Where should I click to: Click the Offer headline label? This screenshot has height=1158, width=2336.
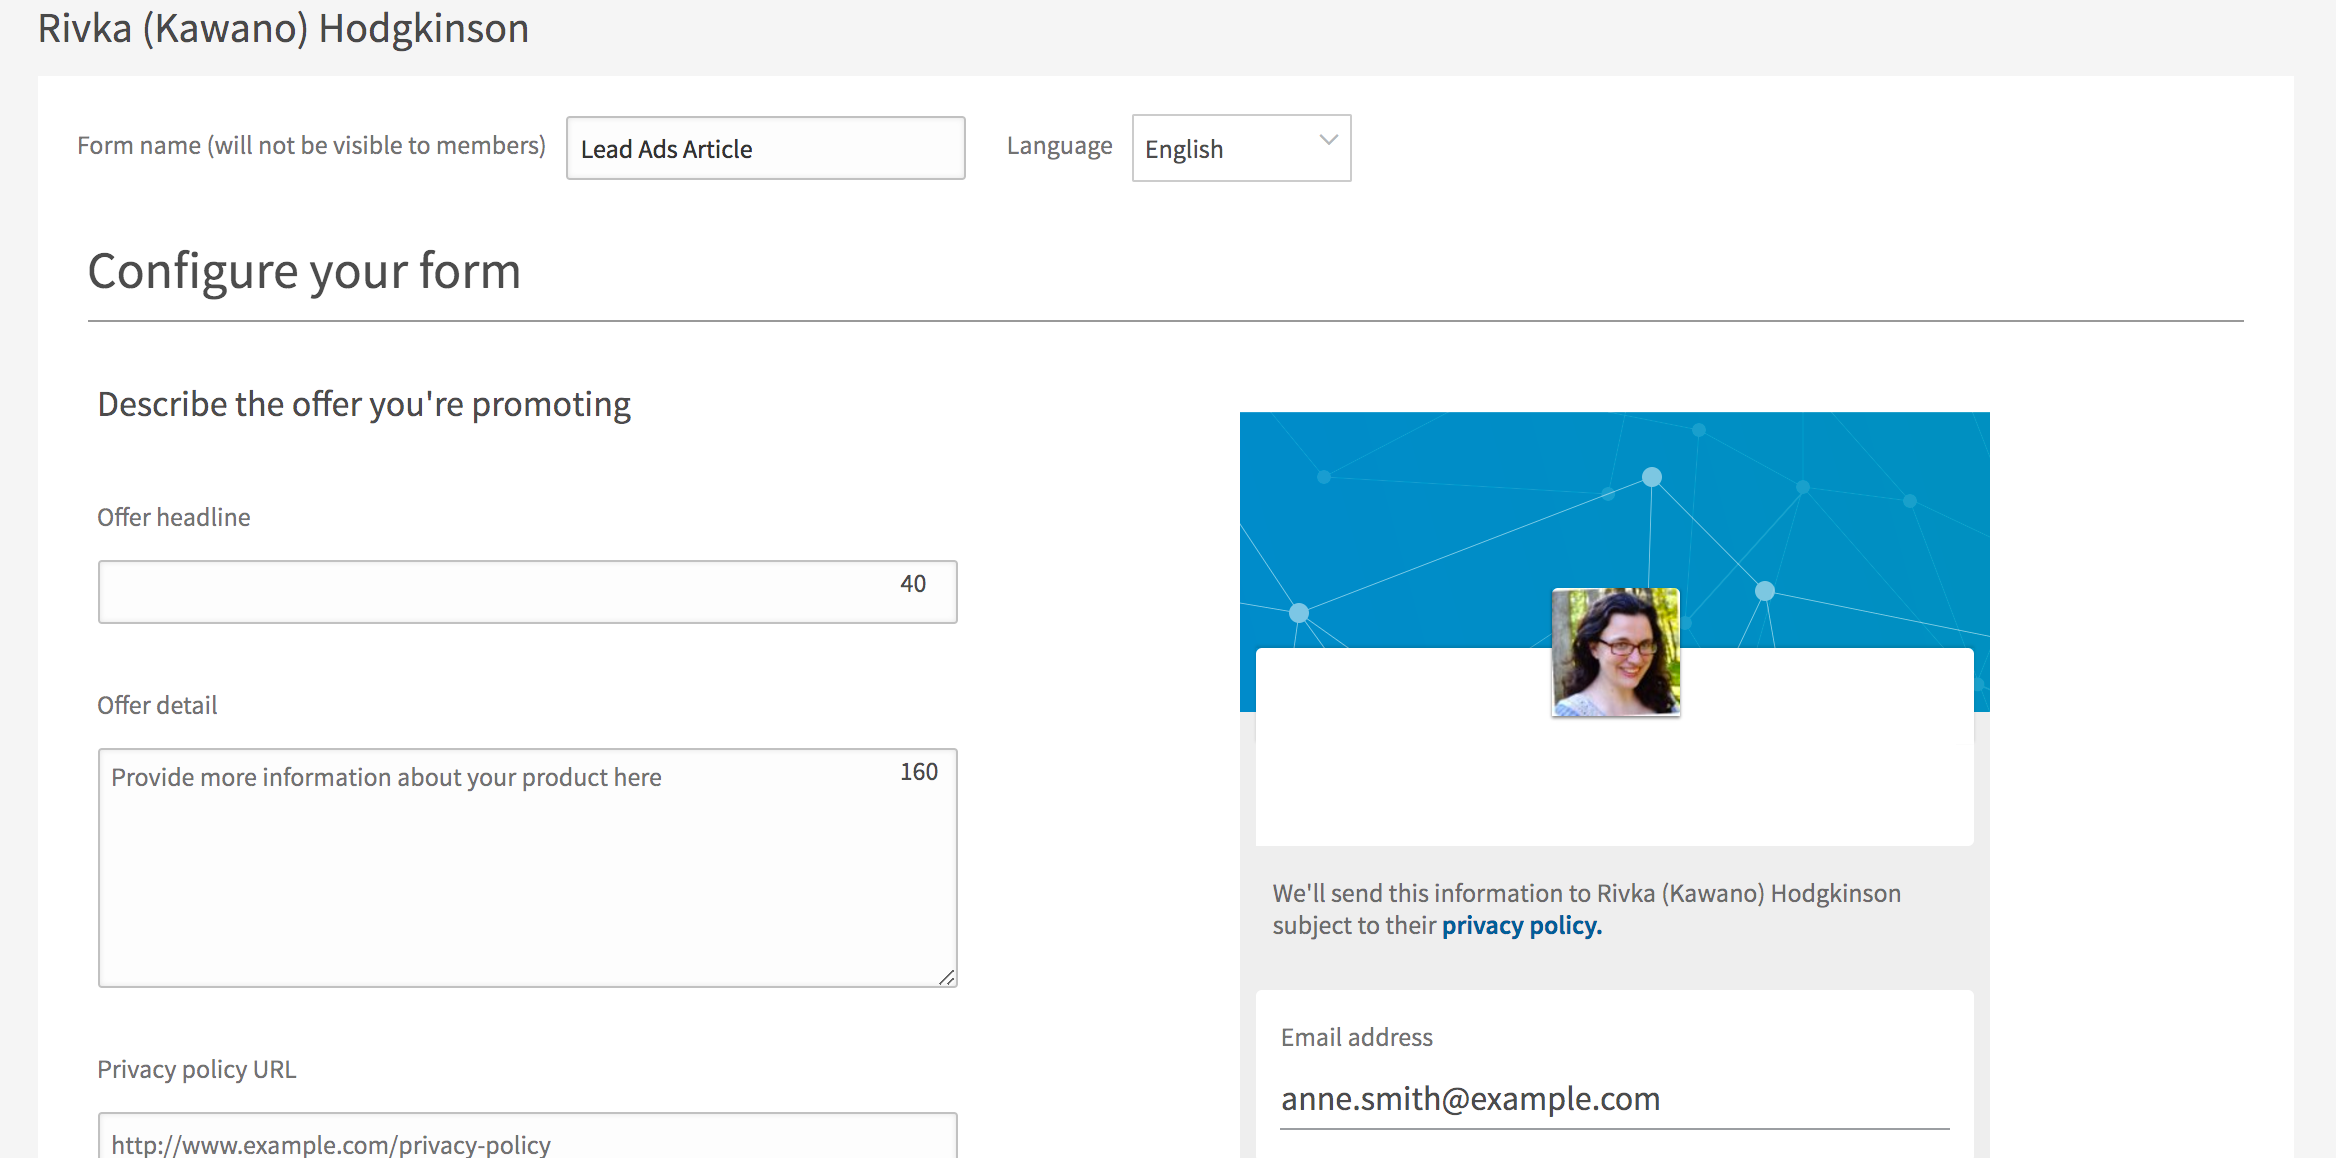[173, 517]
